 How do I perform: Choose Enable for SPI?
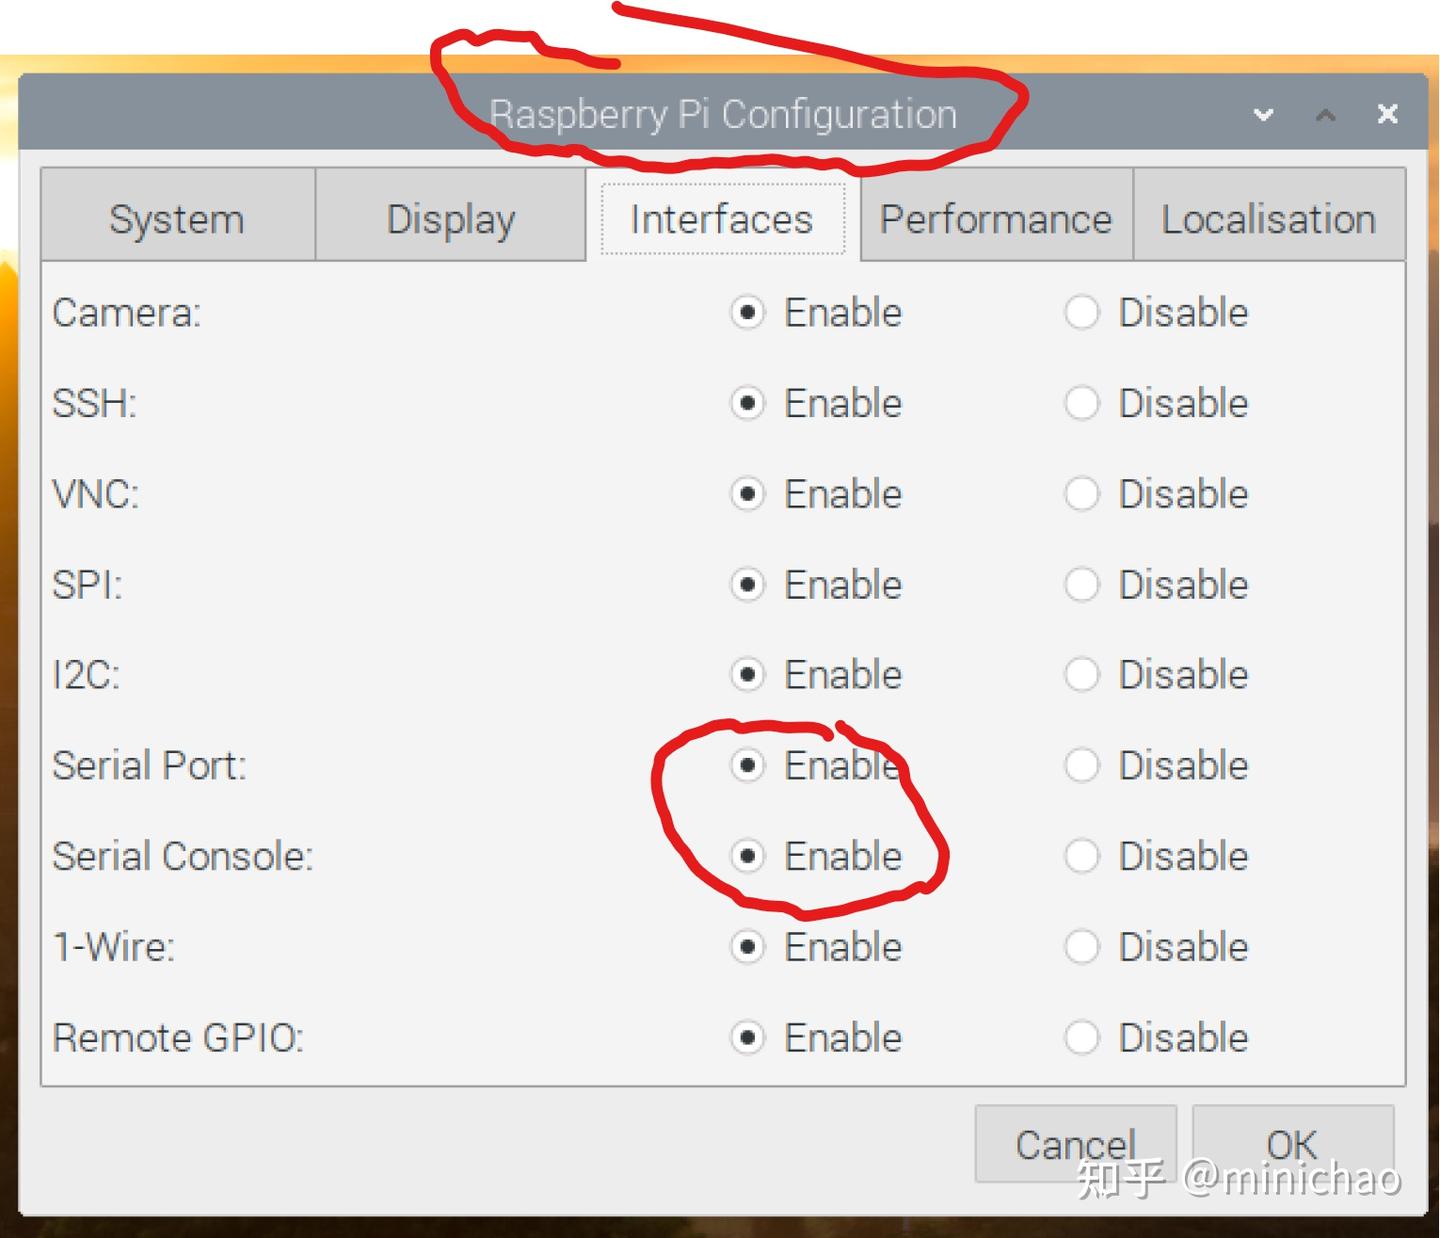747,584
